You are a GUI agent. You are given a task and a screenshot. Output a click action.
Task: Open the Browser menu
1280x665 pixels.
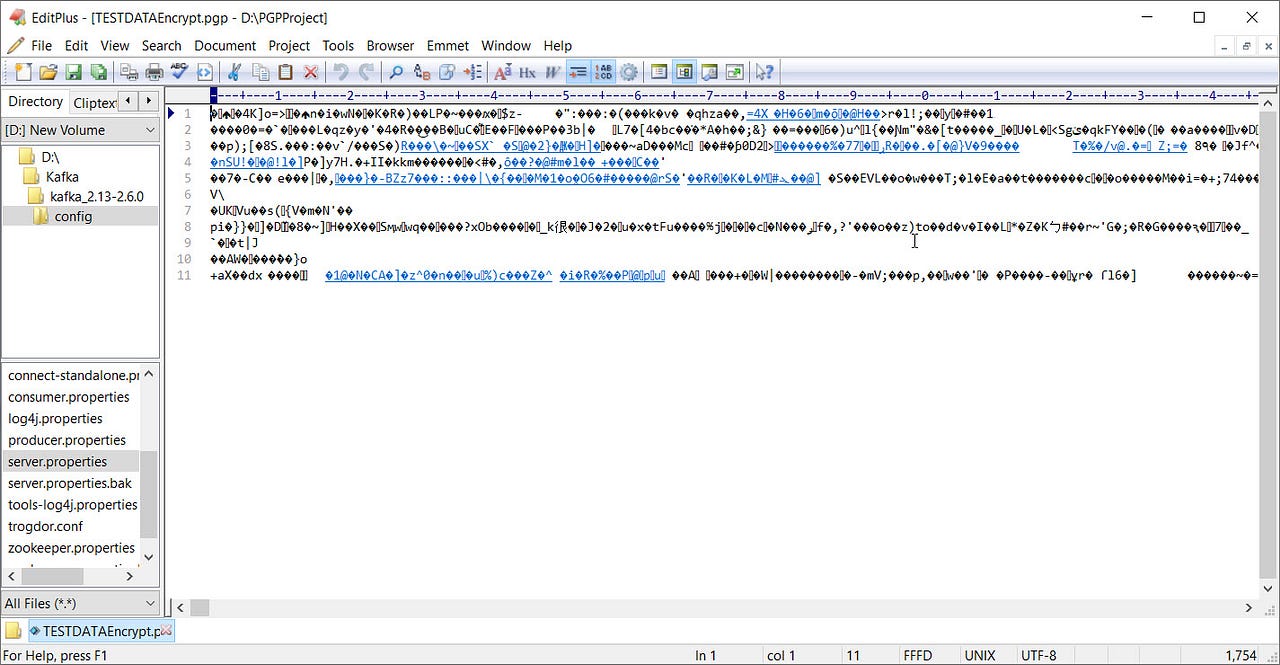tap(390, 45)
